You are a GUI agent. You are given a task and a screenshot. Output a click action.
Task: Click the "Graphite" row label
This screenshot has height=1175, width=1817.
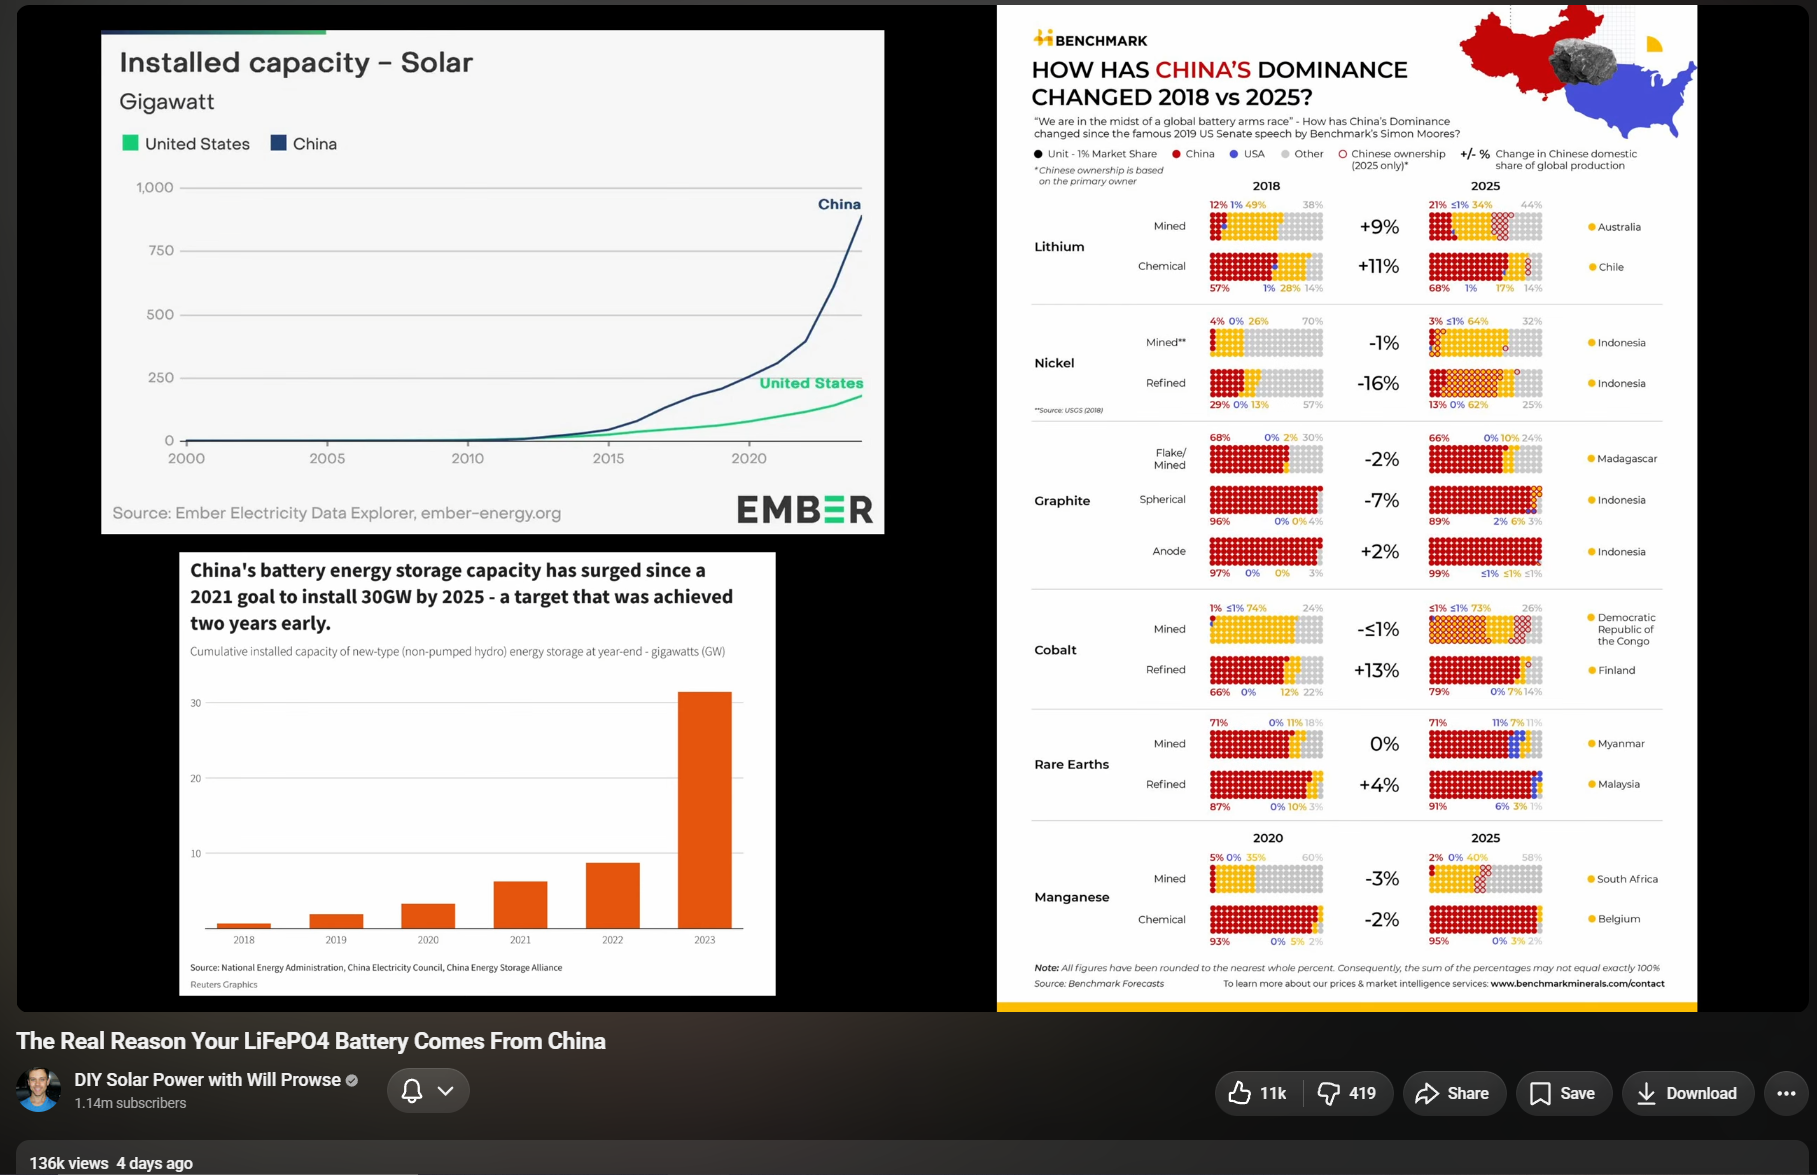(x=1062, y=501)
